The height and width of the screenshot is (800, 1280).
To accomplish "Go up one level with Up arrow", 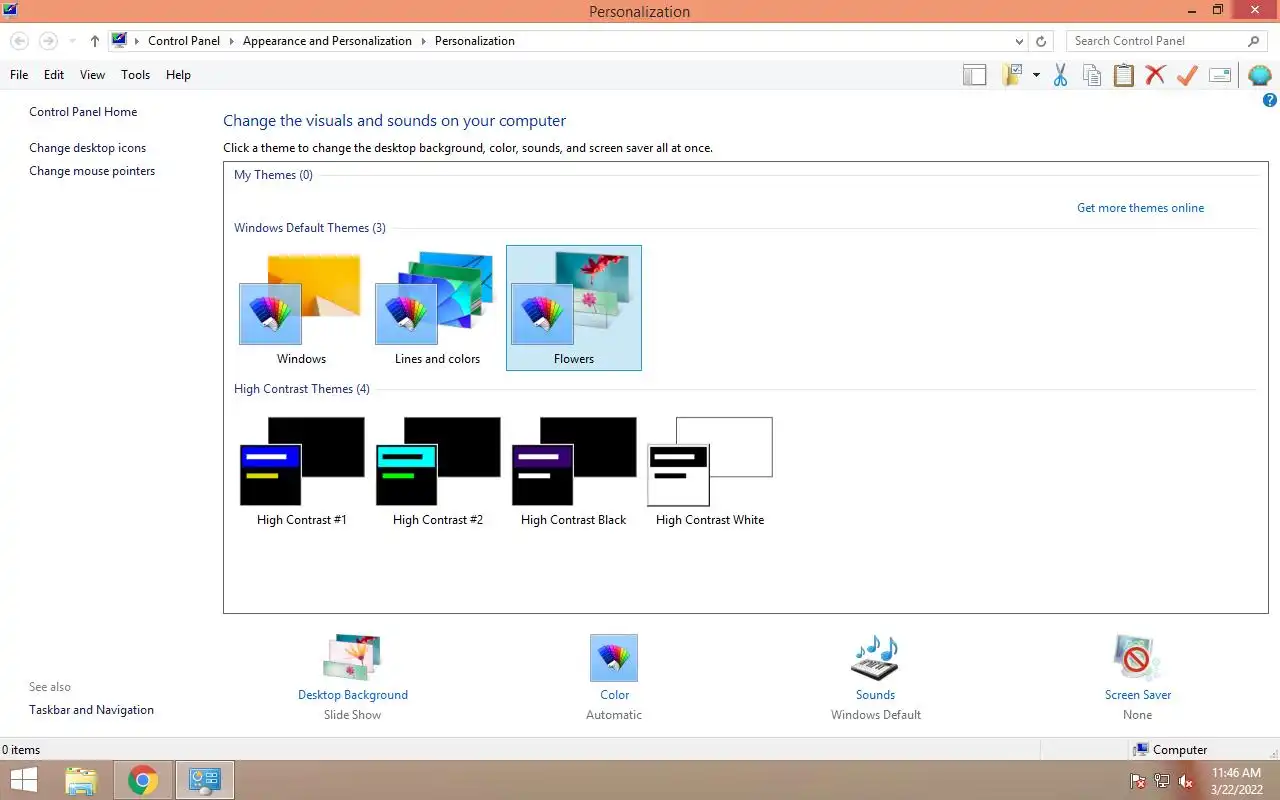I will 95,41.
